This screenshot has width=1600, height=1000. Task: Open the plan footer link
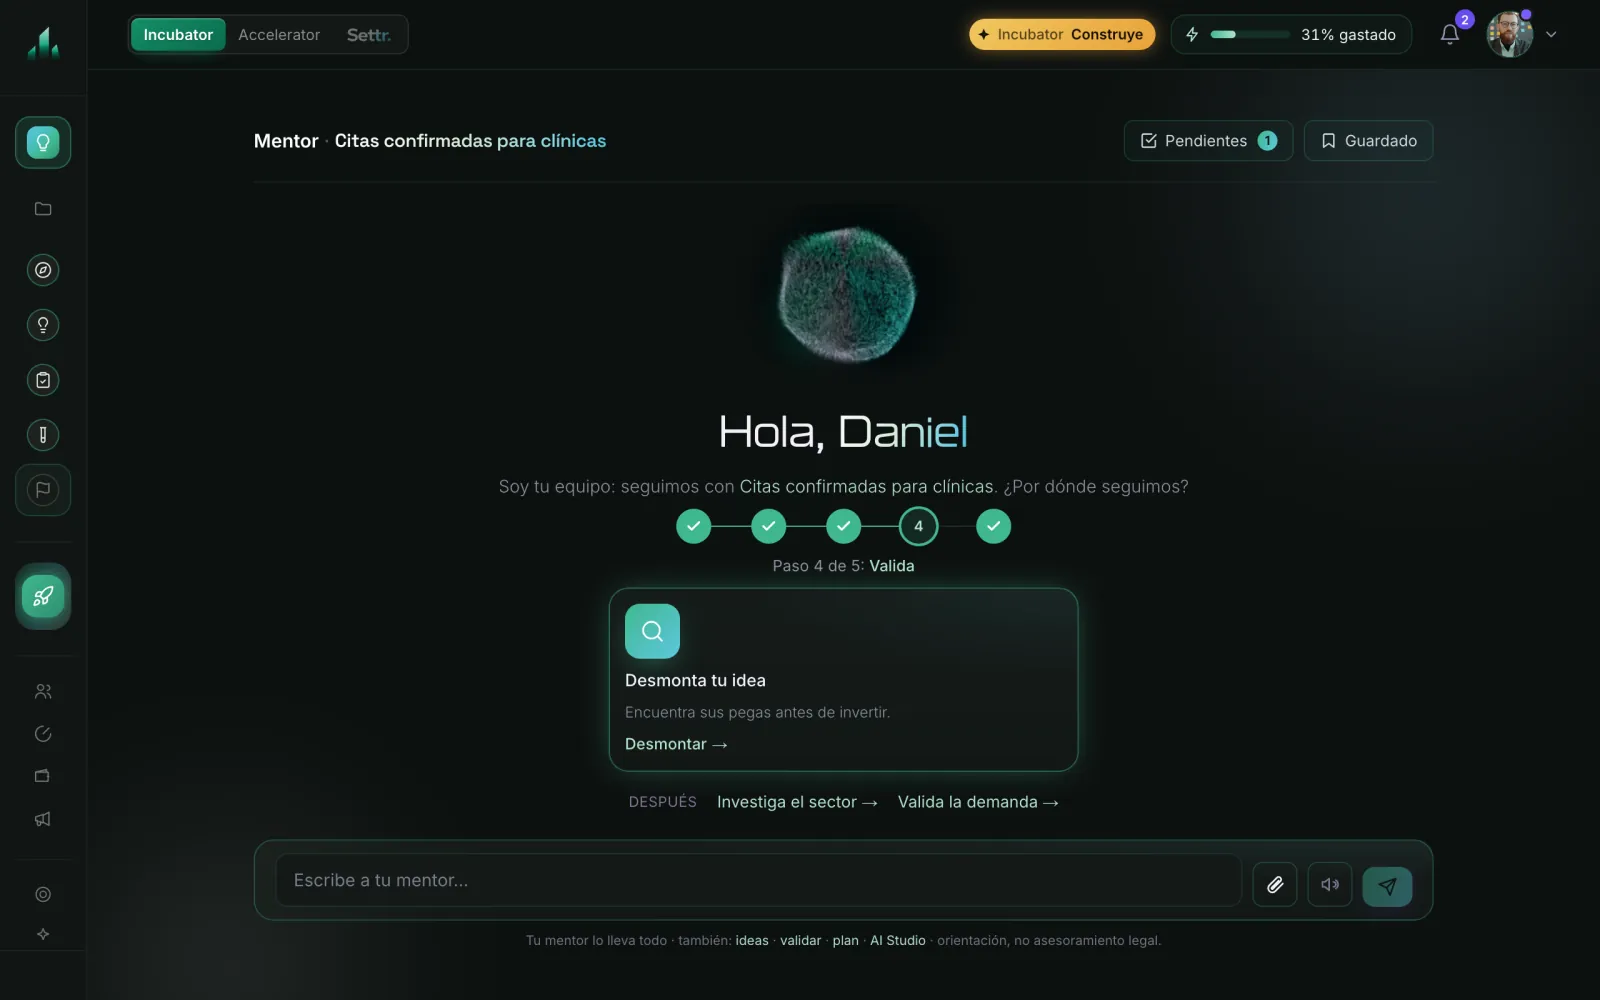[x=845, y=941]
